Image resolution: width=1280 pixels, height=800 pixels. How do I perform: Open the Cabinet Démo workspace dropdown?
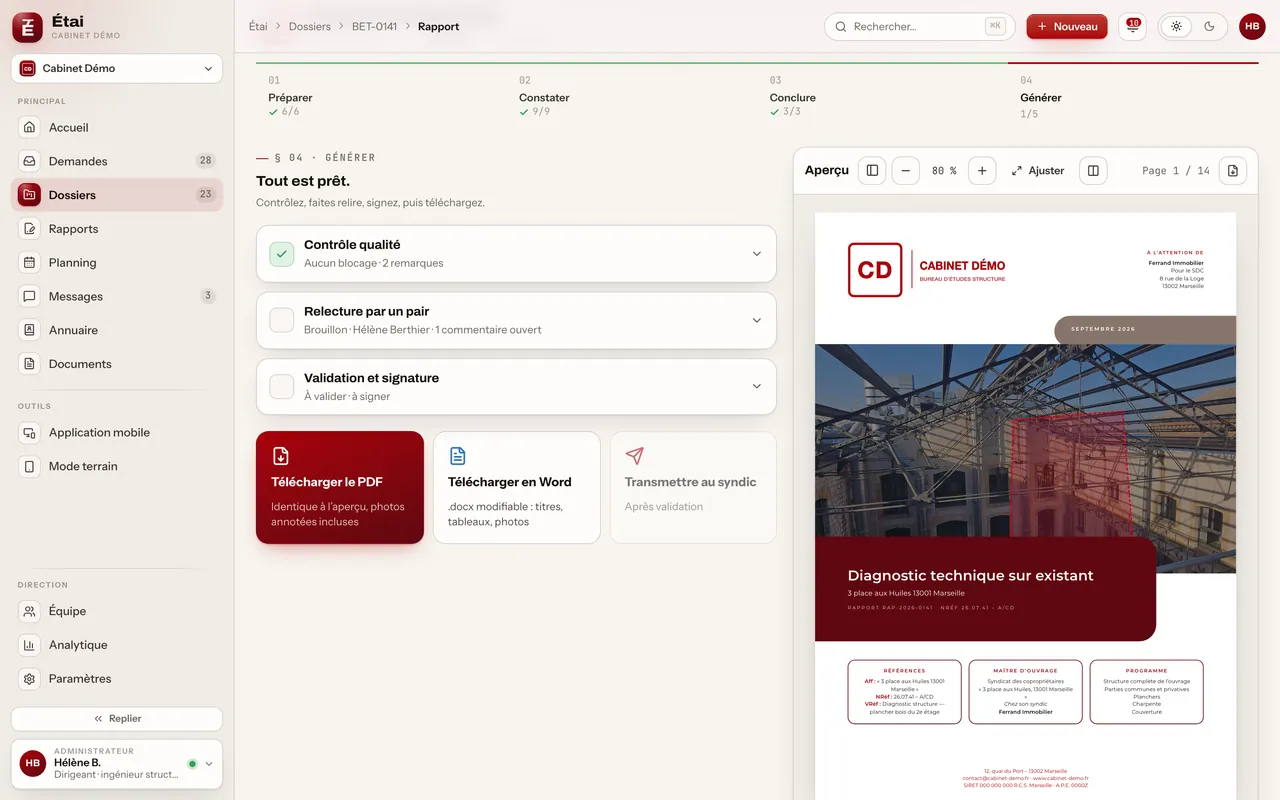[x=117, y=69]
